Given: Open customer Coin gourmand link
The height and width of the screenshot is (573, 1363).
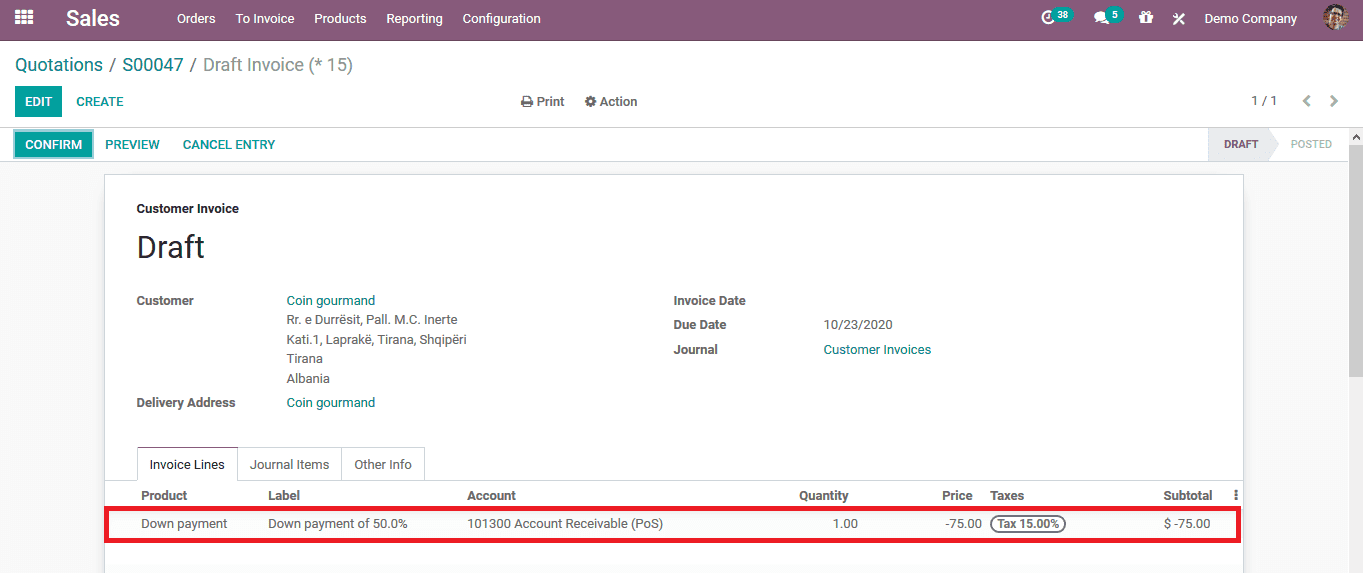Looking at the screenshot, I should tap(331, 300).
